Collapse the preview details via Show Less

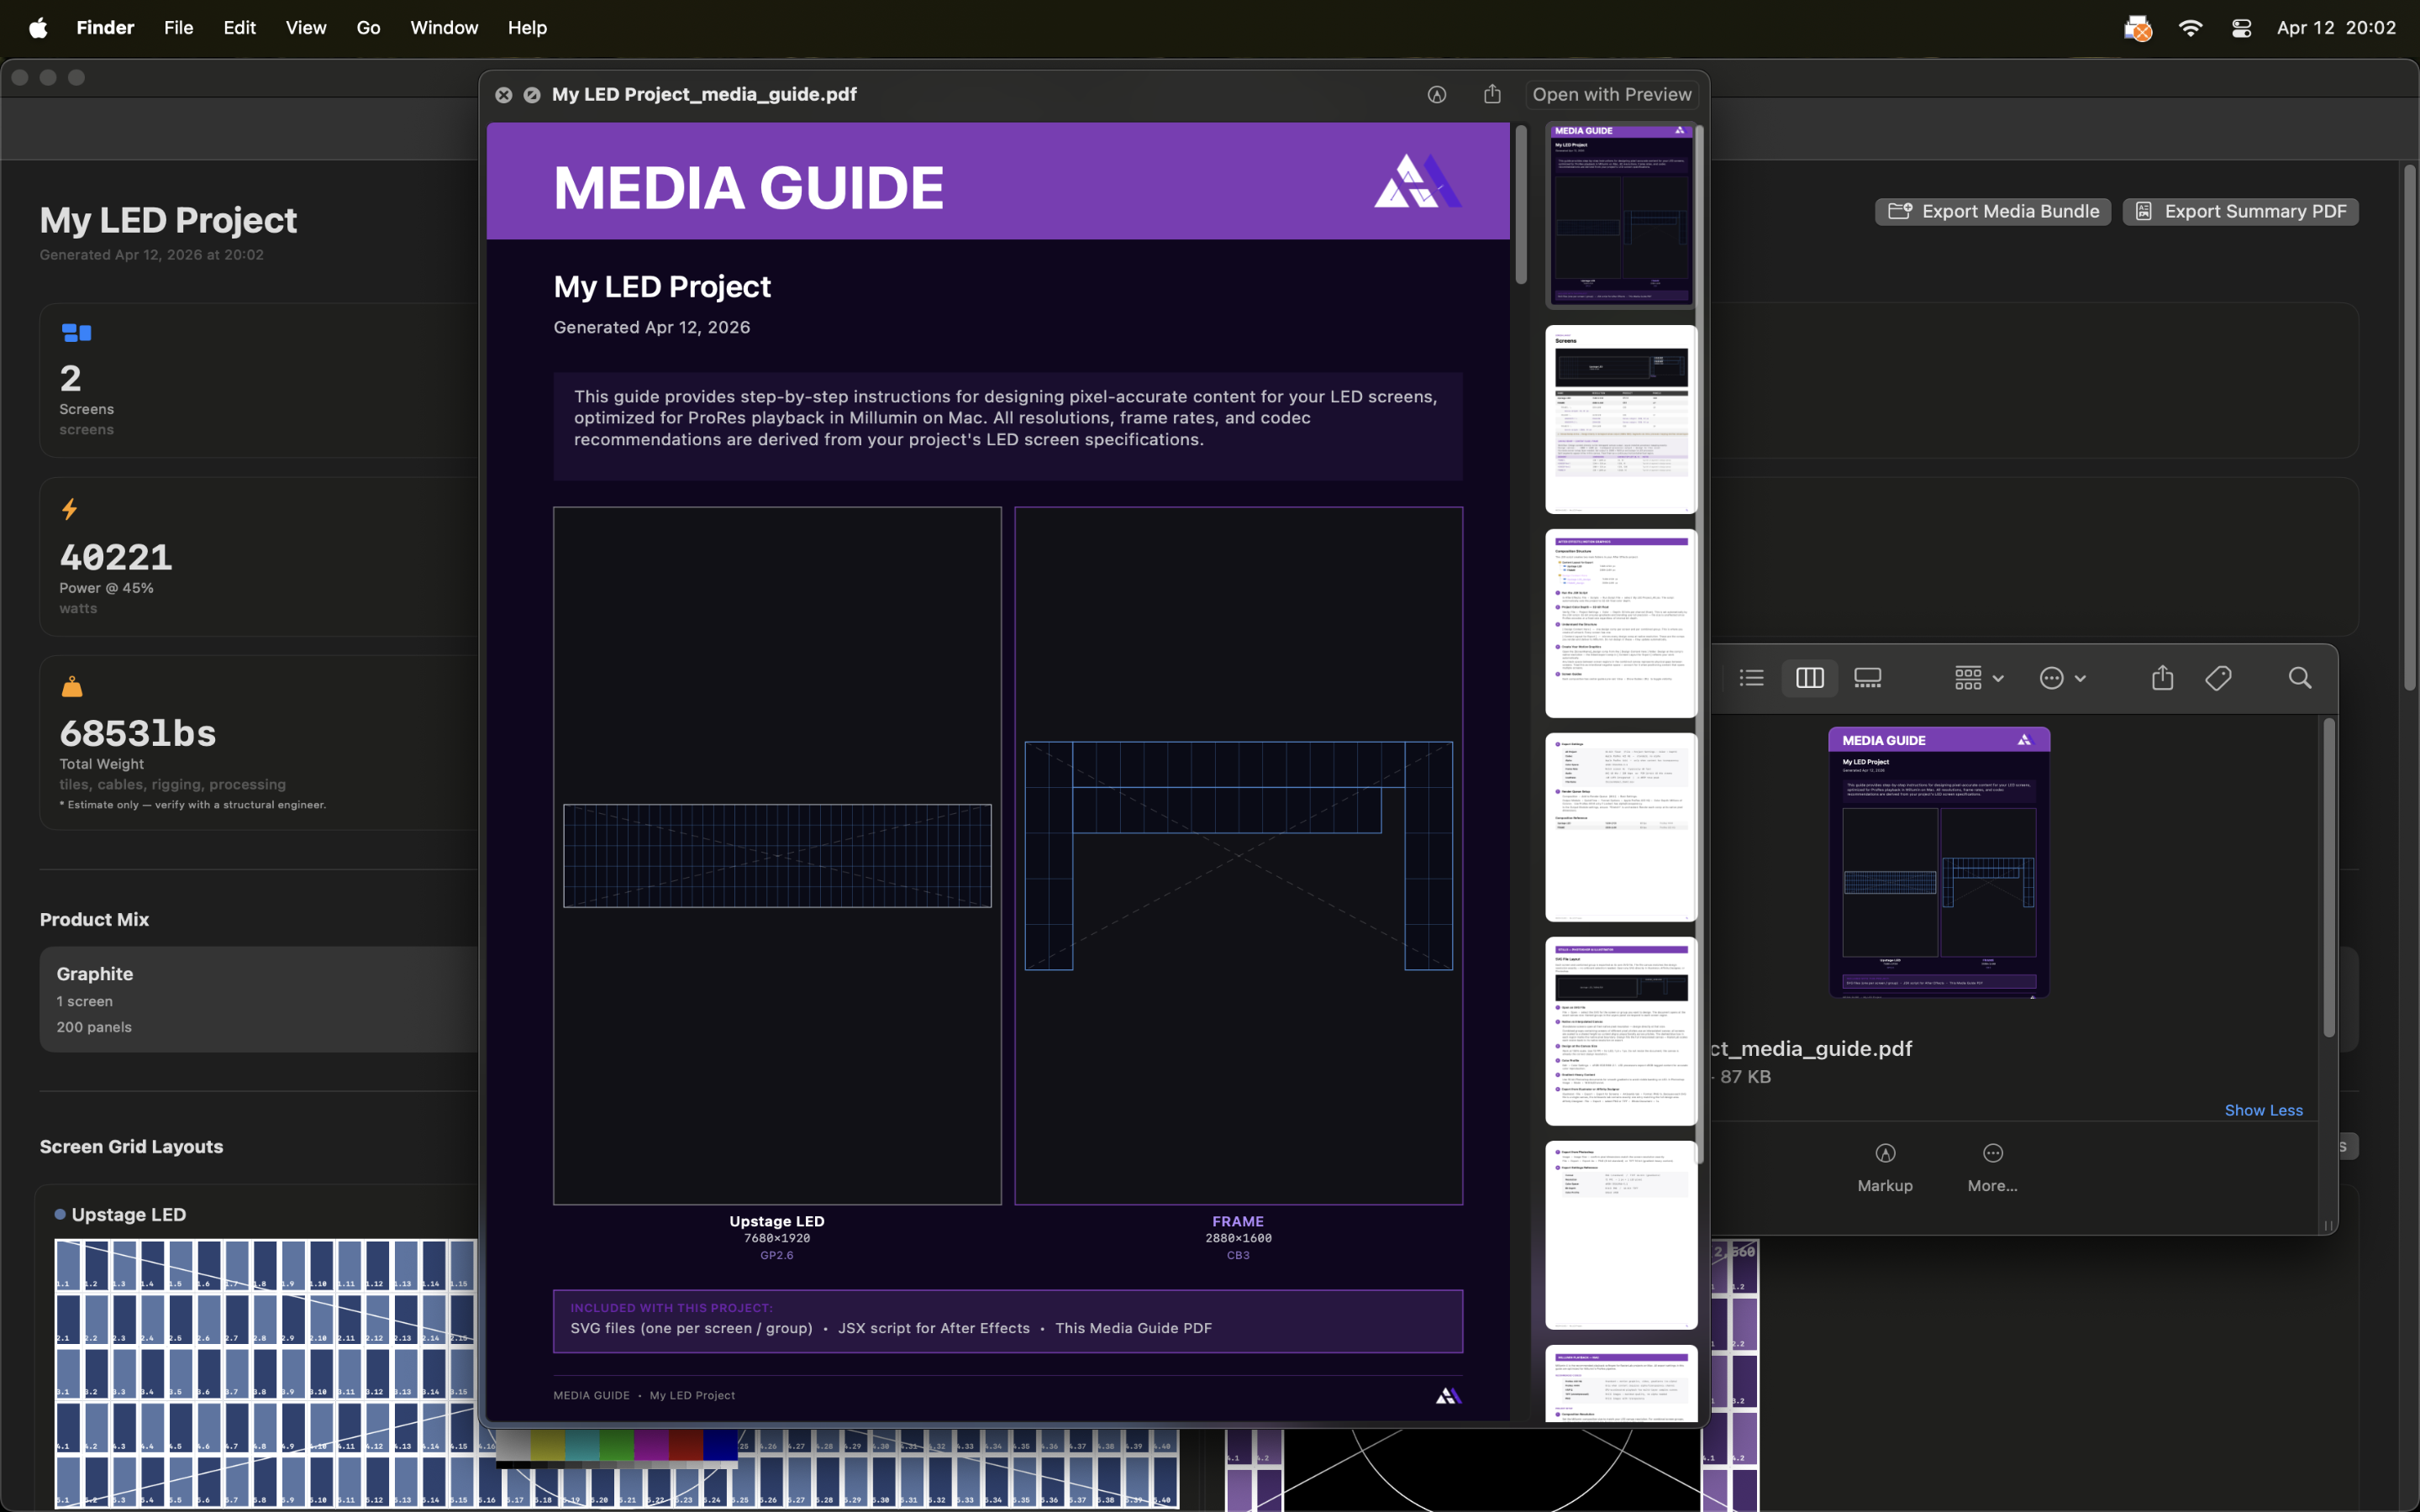point(2263,1110)
